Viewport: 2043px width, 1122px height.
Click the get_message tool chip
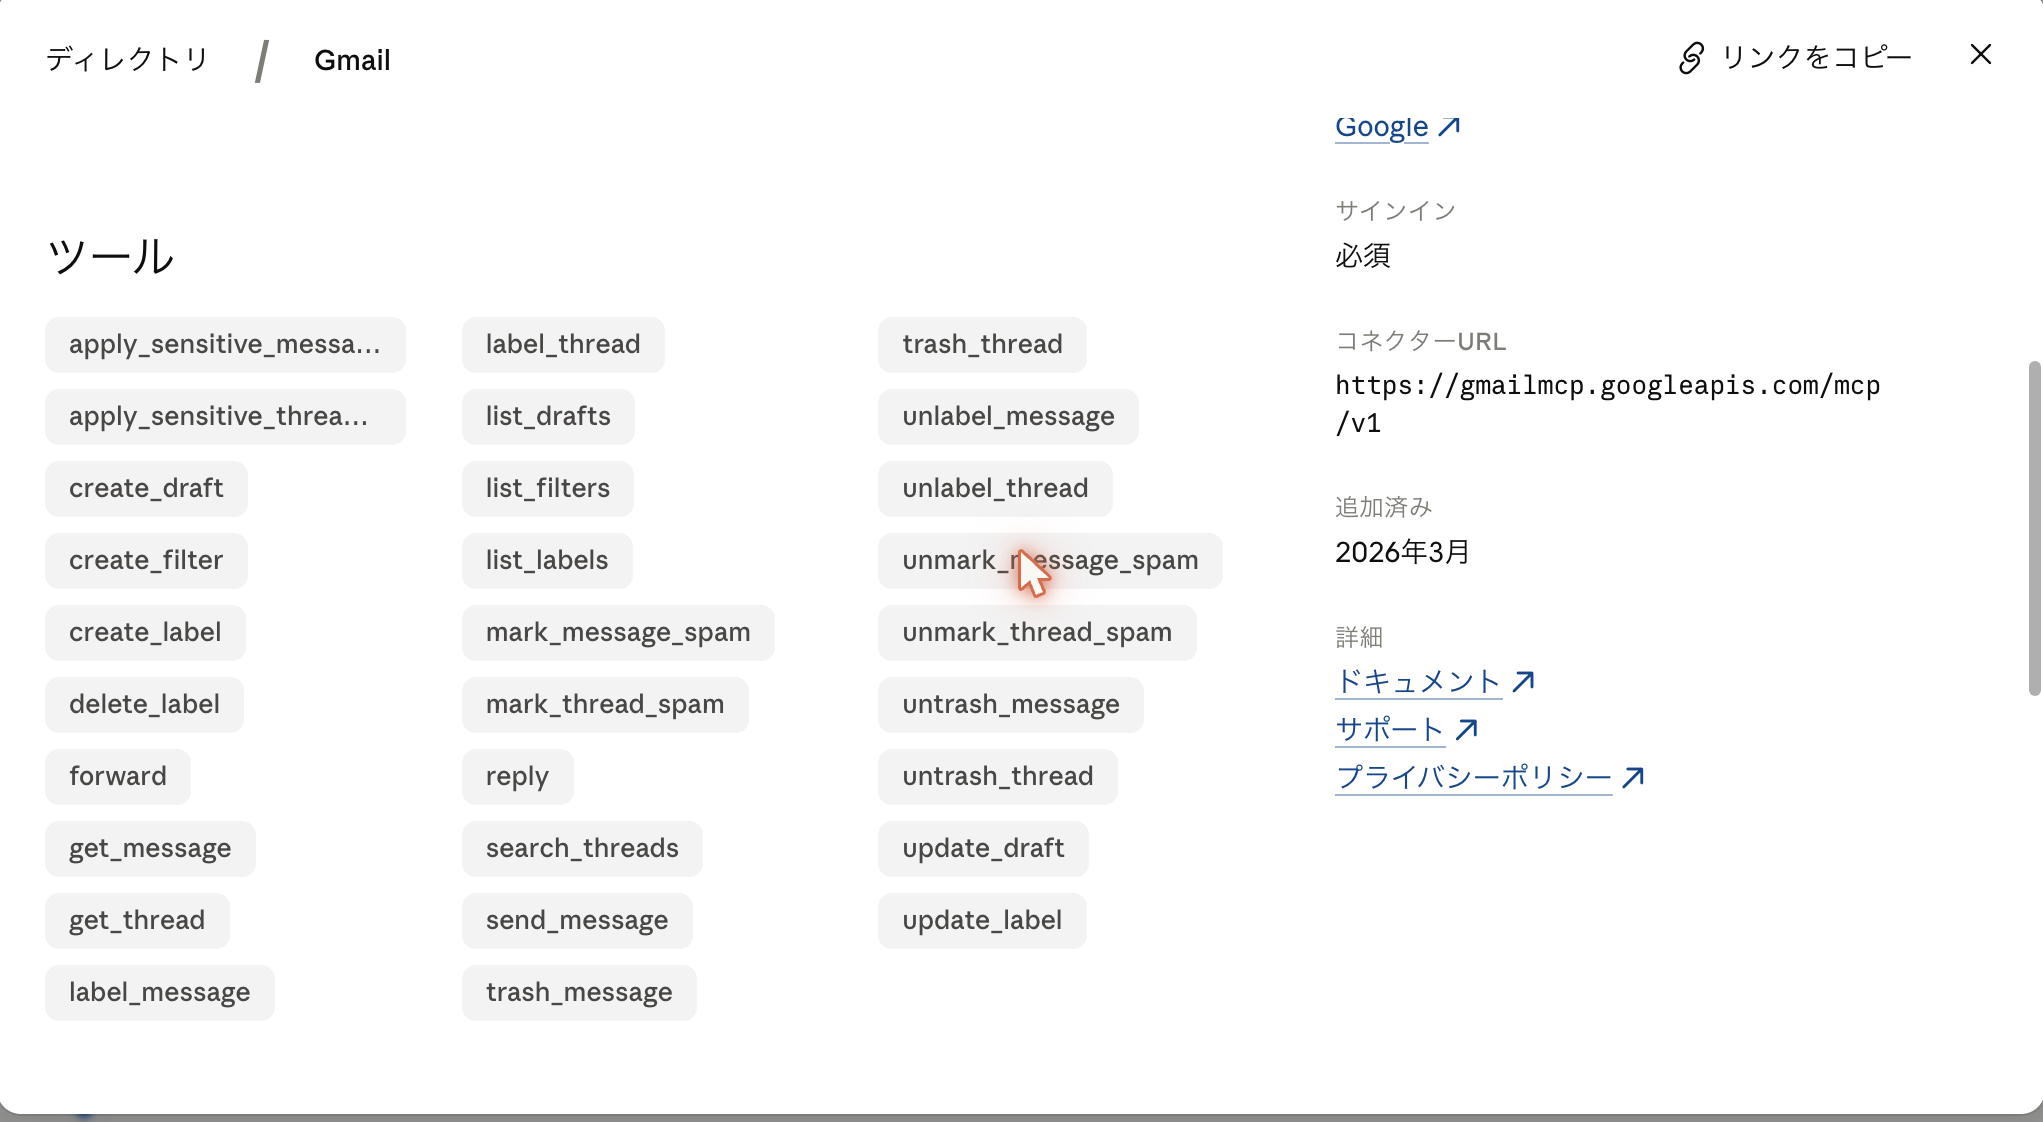(x=150, y=849)
